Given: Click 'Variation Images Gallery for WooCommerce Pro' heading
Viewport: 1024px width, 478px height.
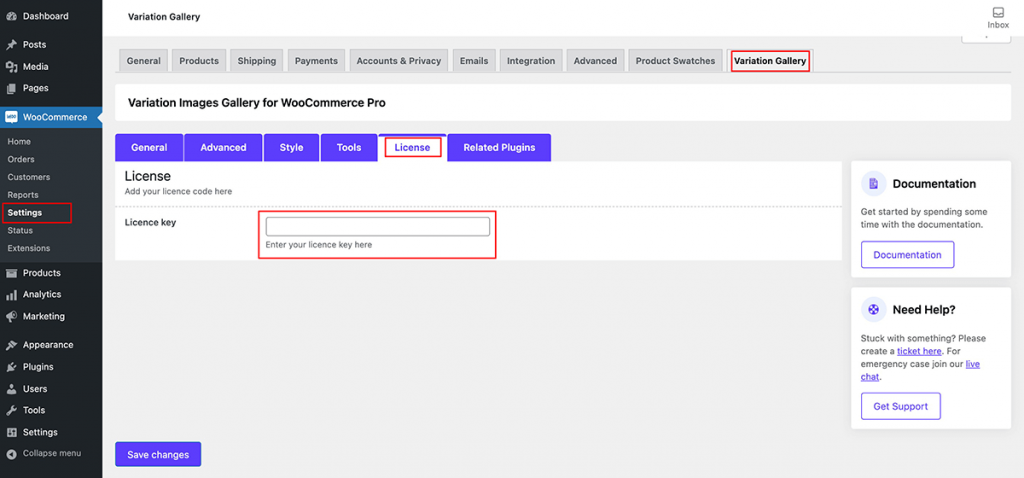Looking at the screenshot, I should tap(257, 103).
